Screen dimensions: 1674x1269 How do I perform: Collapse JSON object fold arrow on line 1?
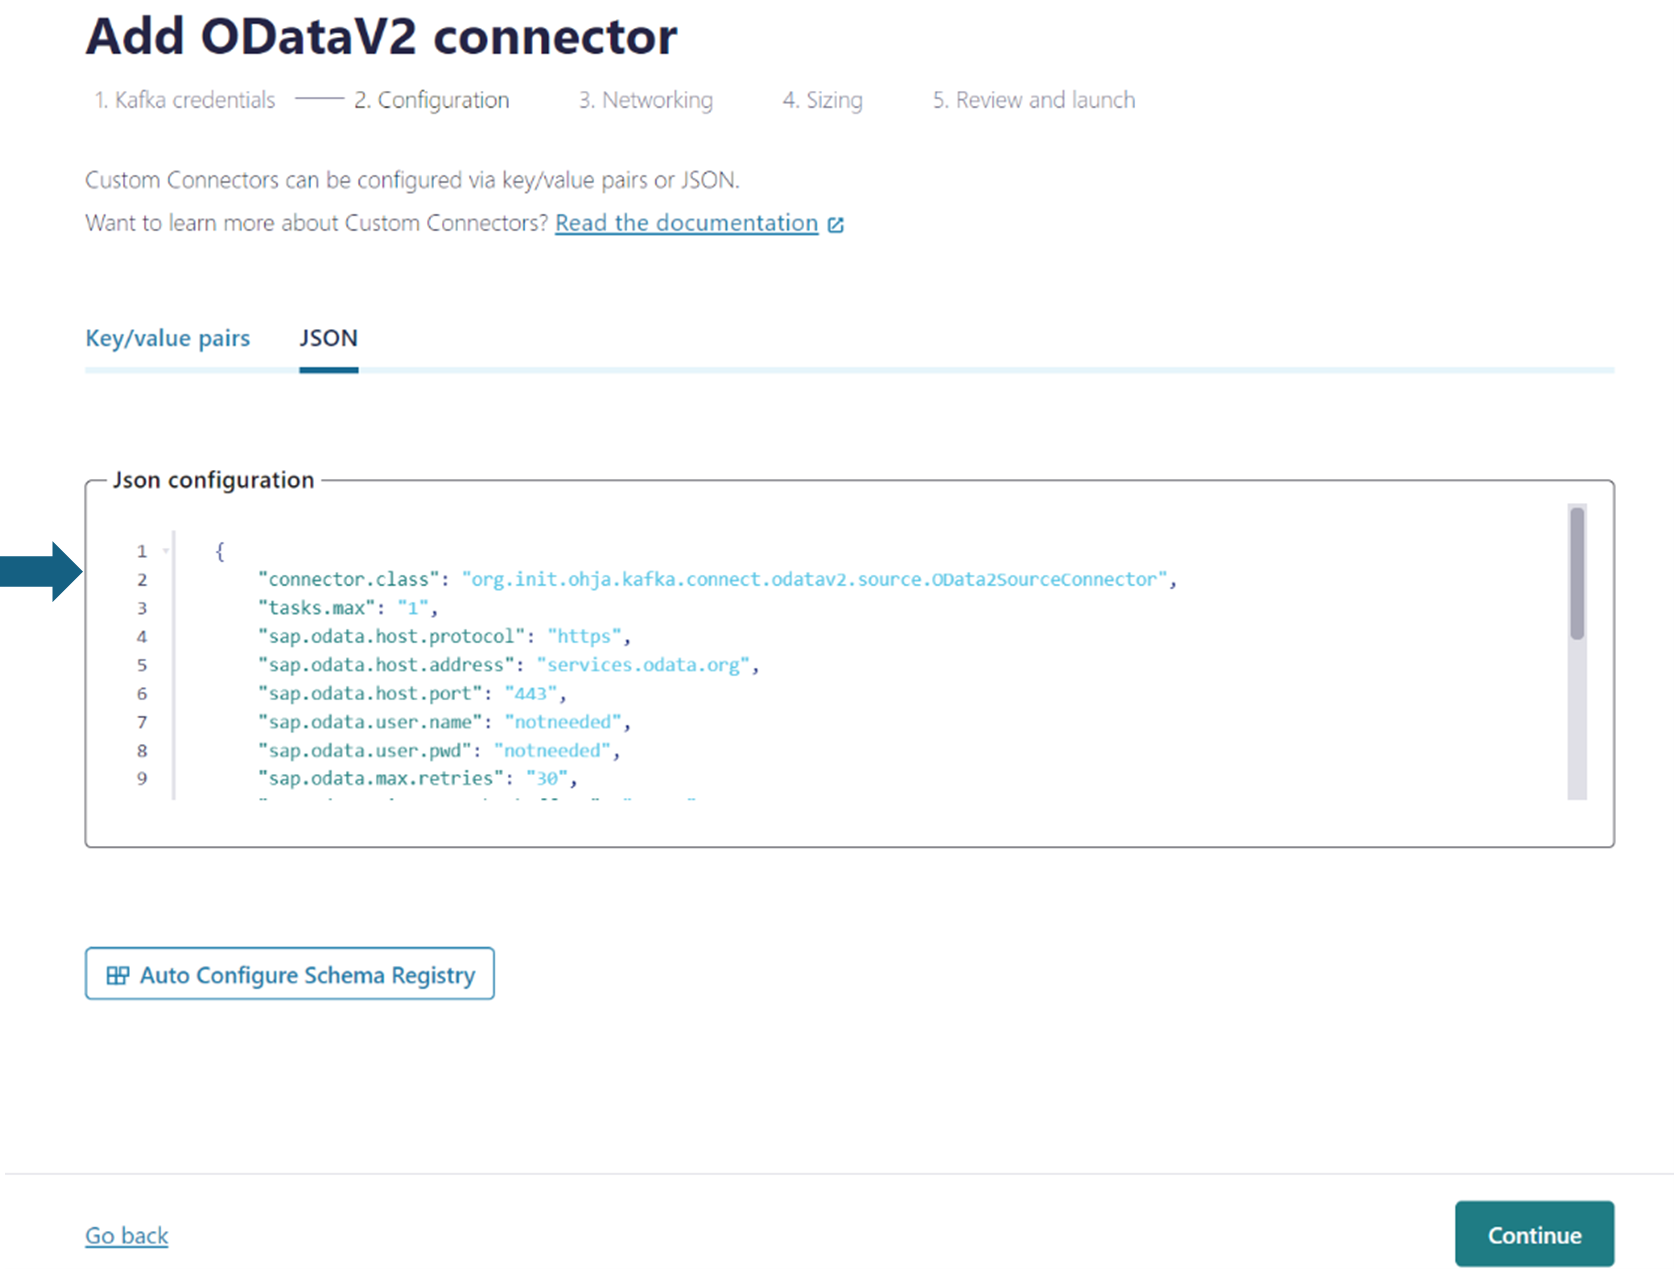click(x=166, y=551)
